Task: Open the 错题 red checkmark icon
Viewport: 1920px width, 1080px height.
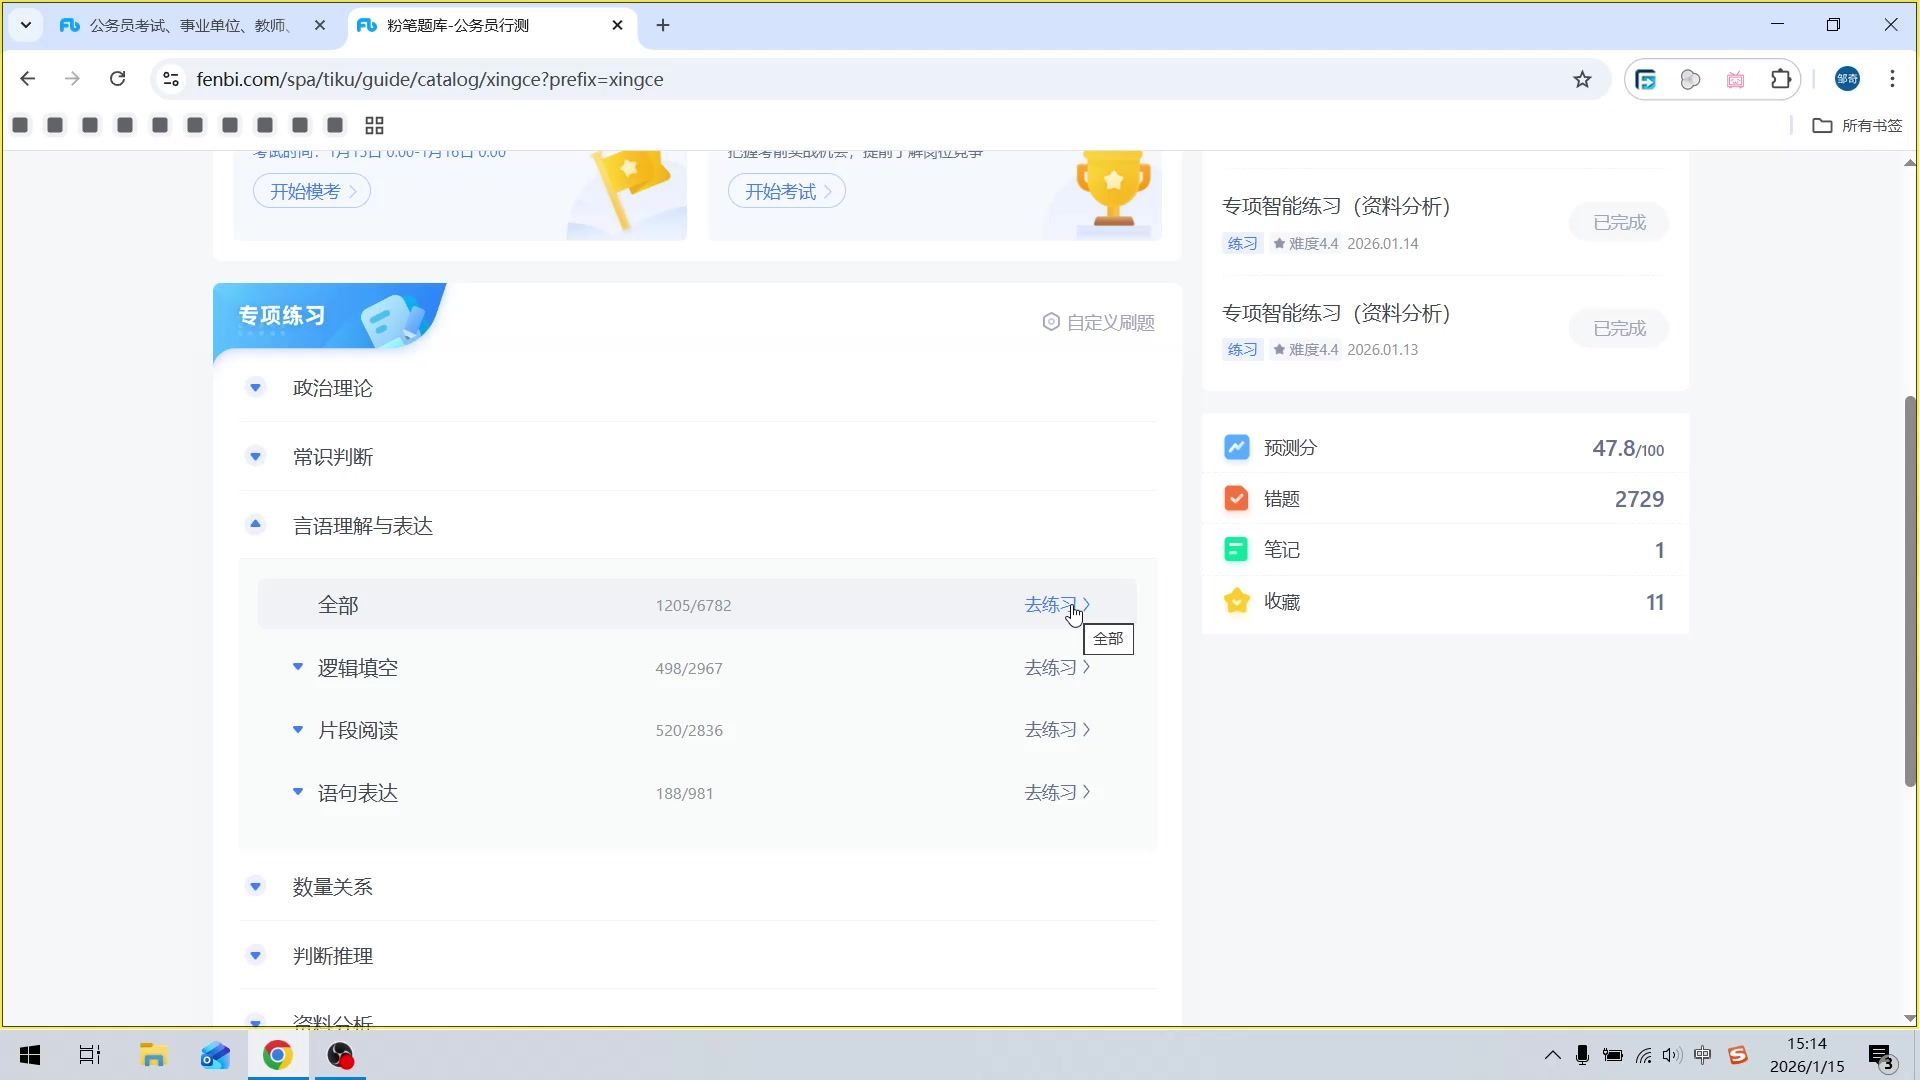Action: pos(1236,498)
